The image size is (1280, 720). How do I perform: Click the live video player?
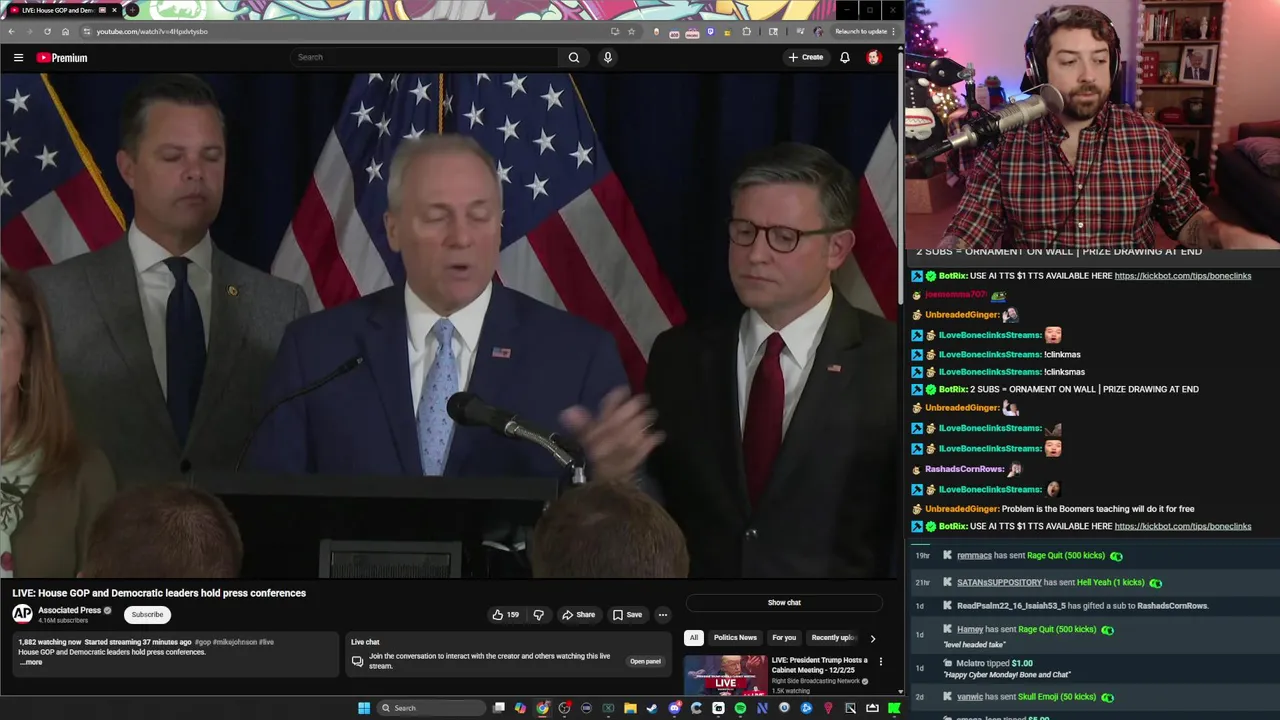tap(450, 325)
